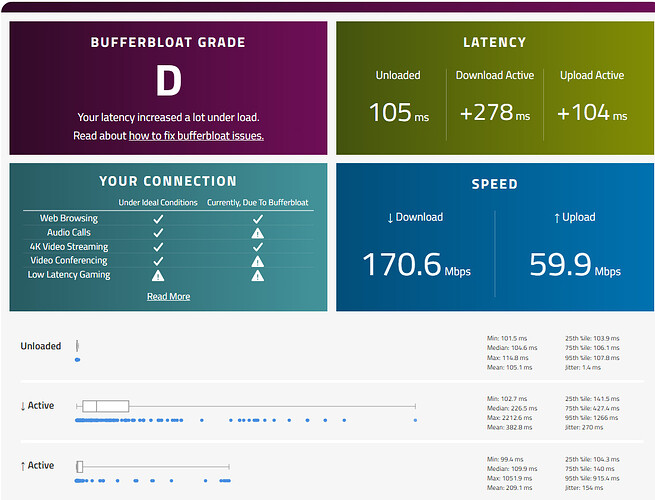Click the download active latency box plot
This screenshot has width=655, height=500.
(x=246, y=406)
